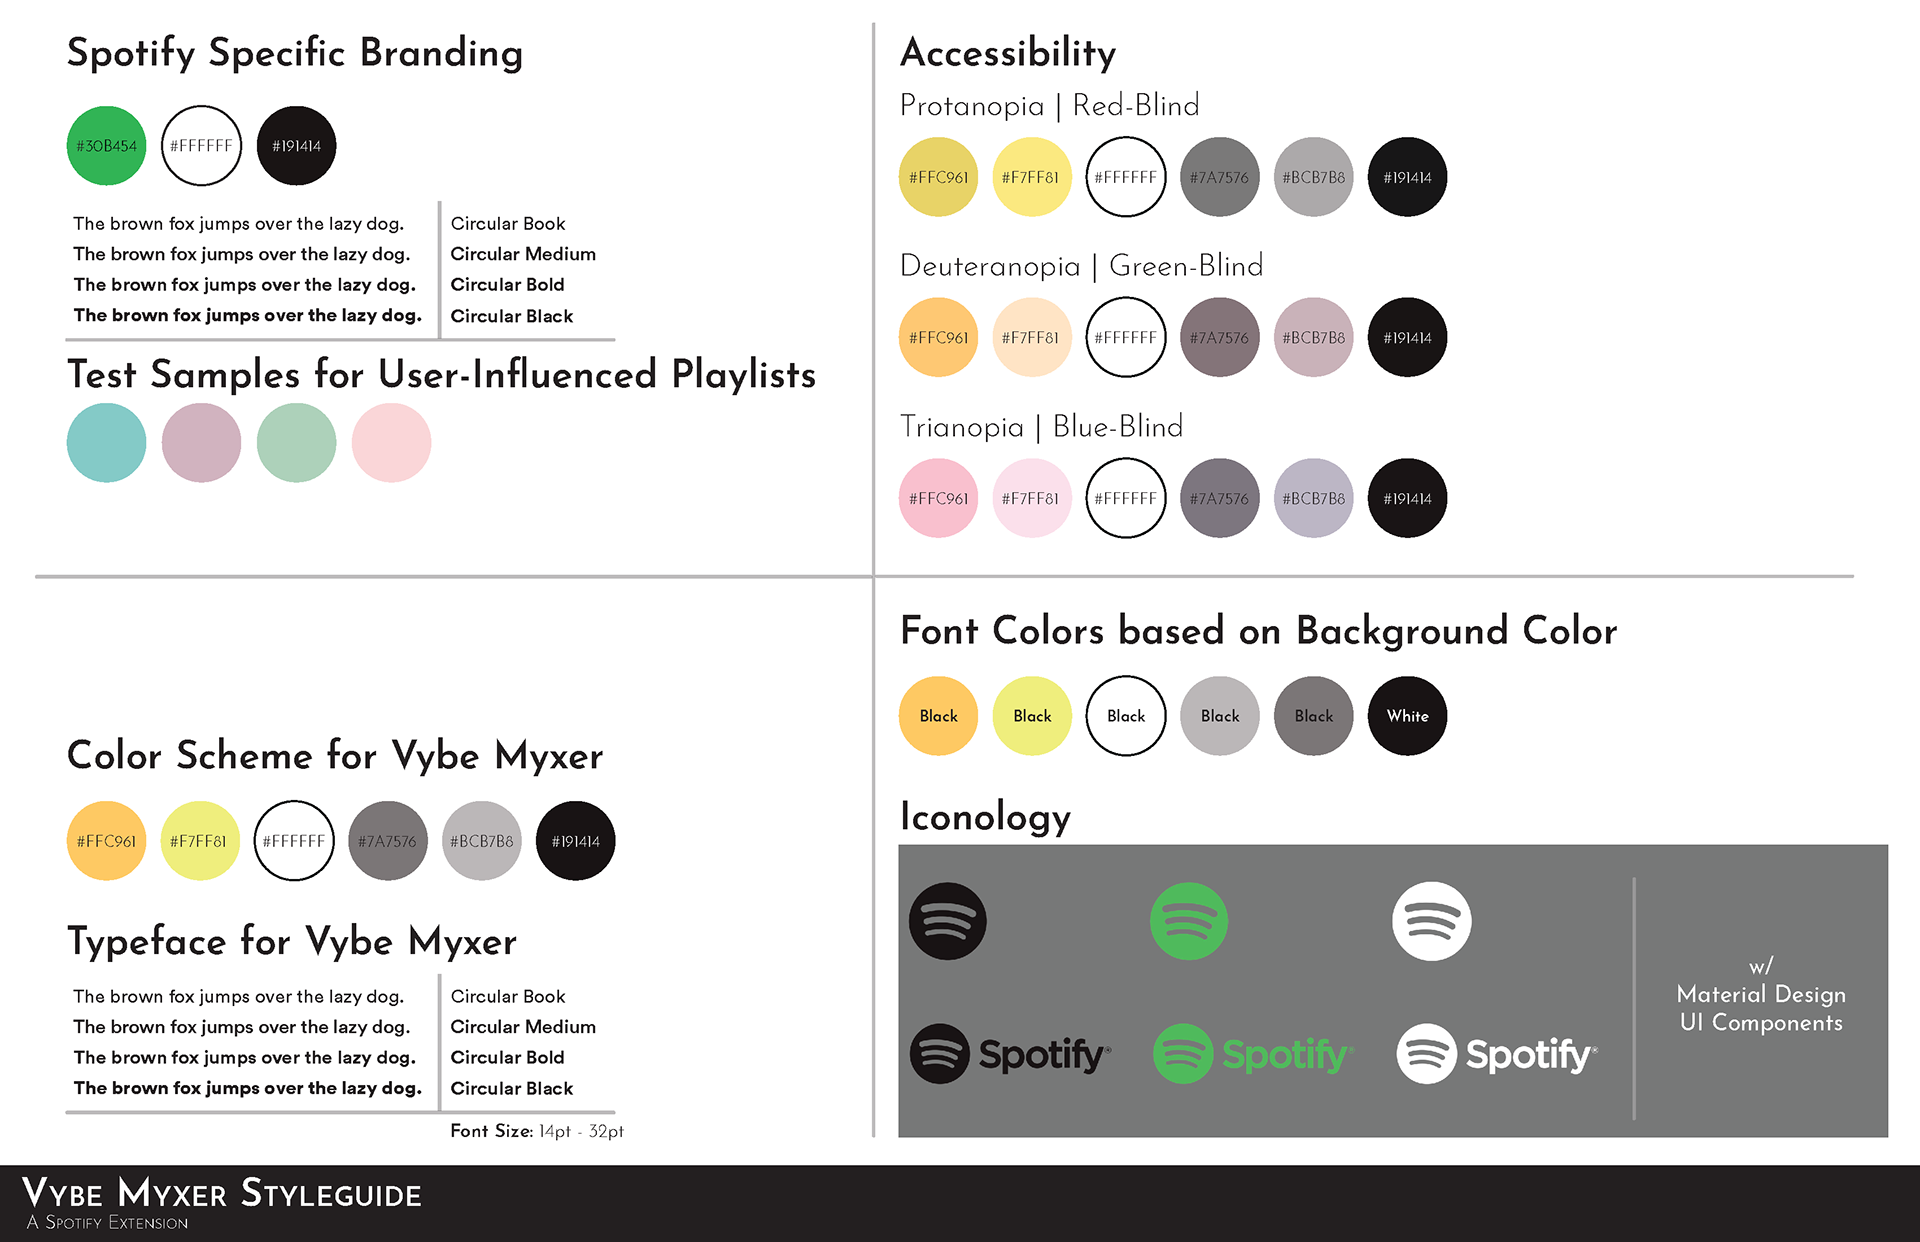This screenshot has width=1920, height=1242.
Task: Select the teal playlist test sample circle
Action: pyautogui.click(x=106, y=443)
